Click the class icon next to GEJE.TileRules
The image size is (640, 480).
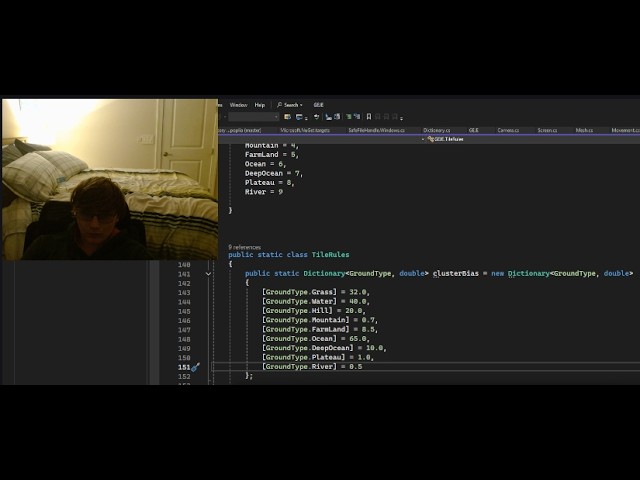point(430,139)
